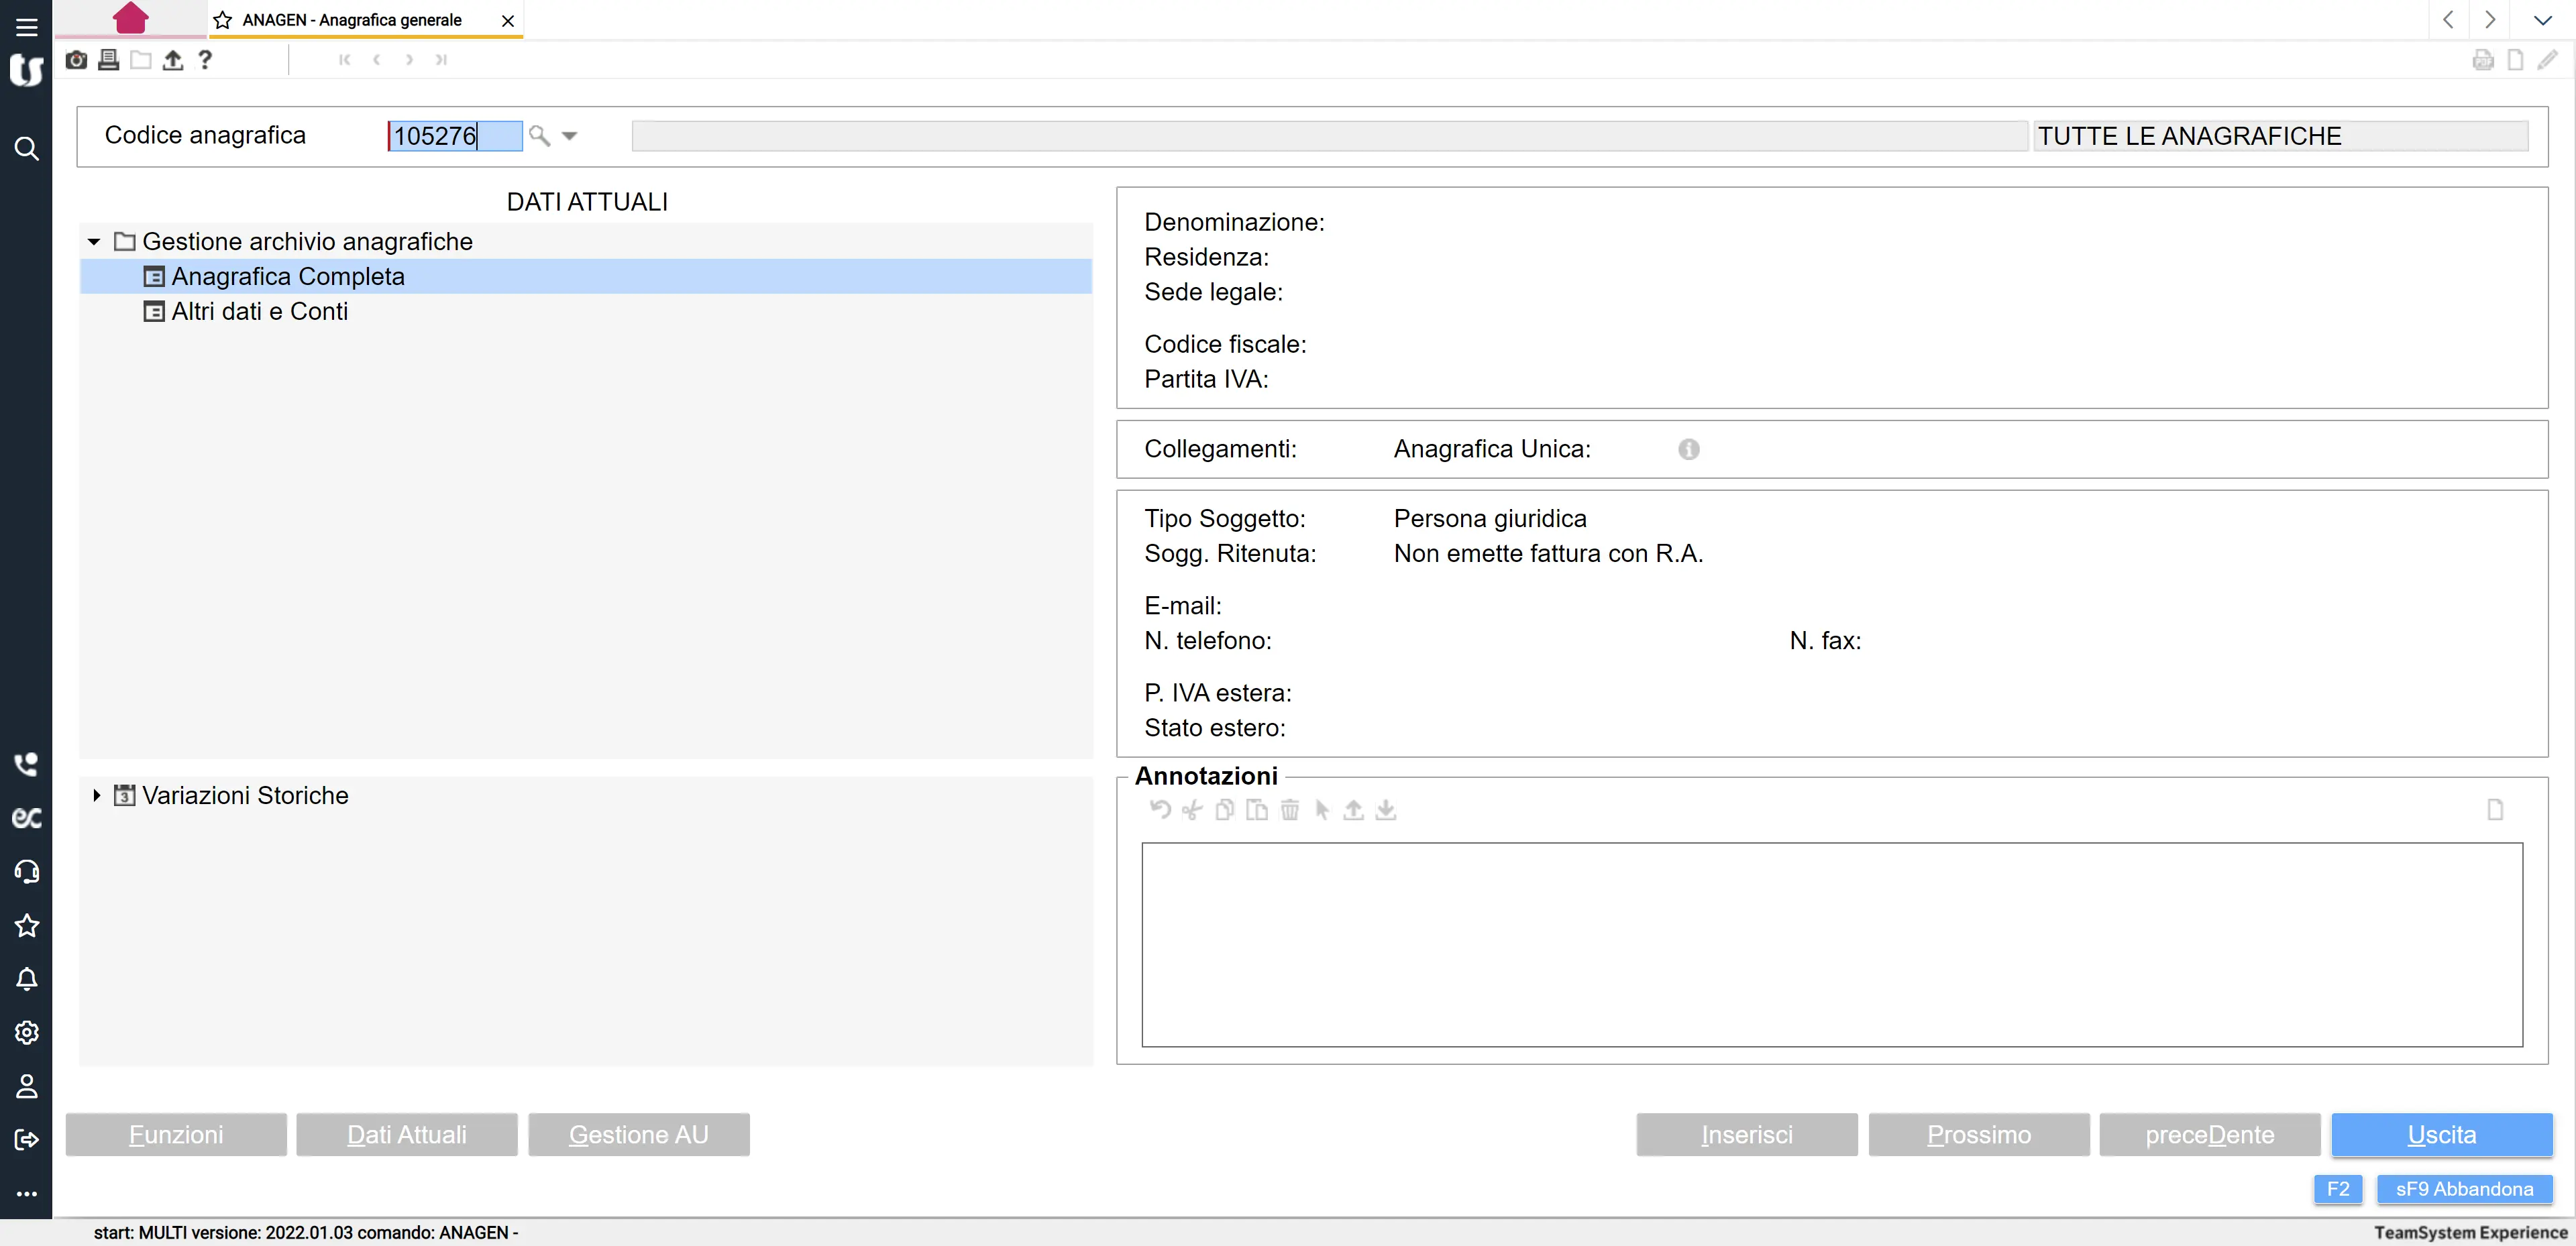Click the info icon beside Anagrafica Unica

coord(1688,449)
